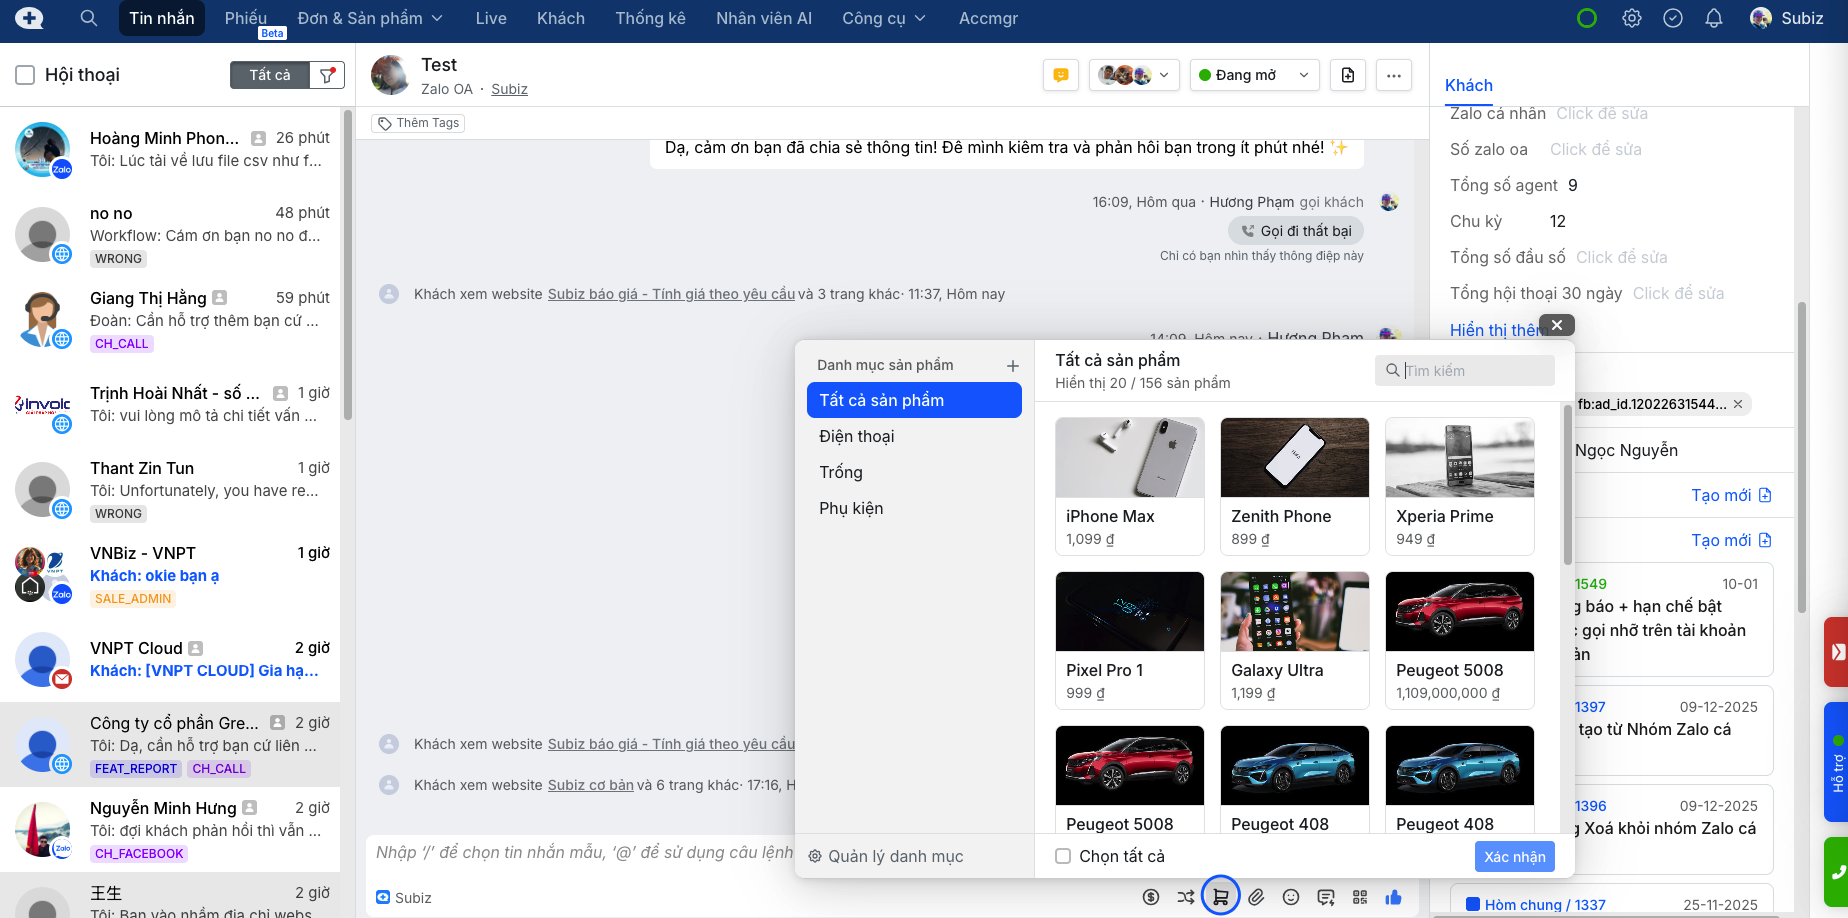Click the create ticket document icon
Image resolution: width=1848 pixels, height=918 pixels.
point(1347,75)
